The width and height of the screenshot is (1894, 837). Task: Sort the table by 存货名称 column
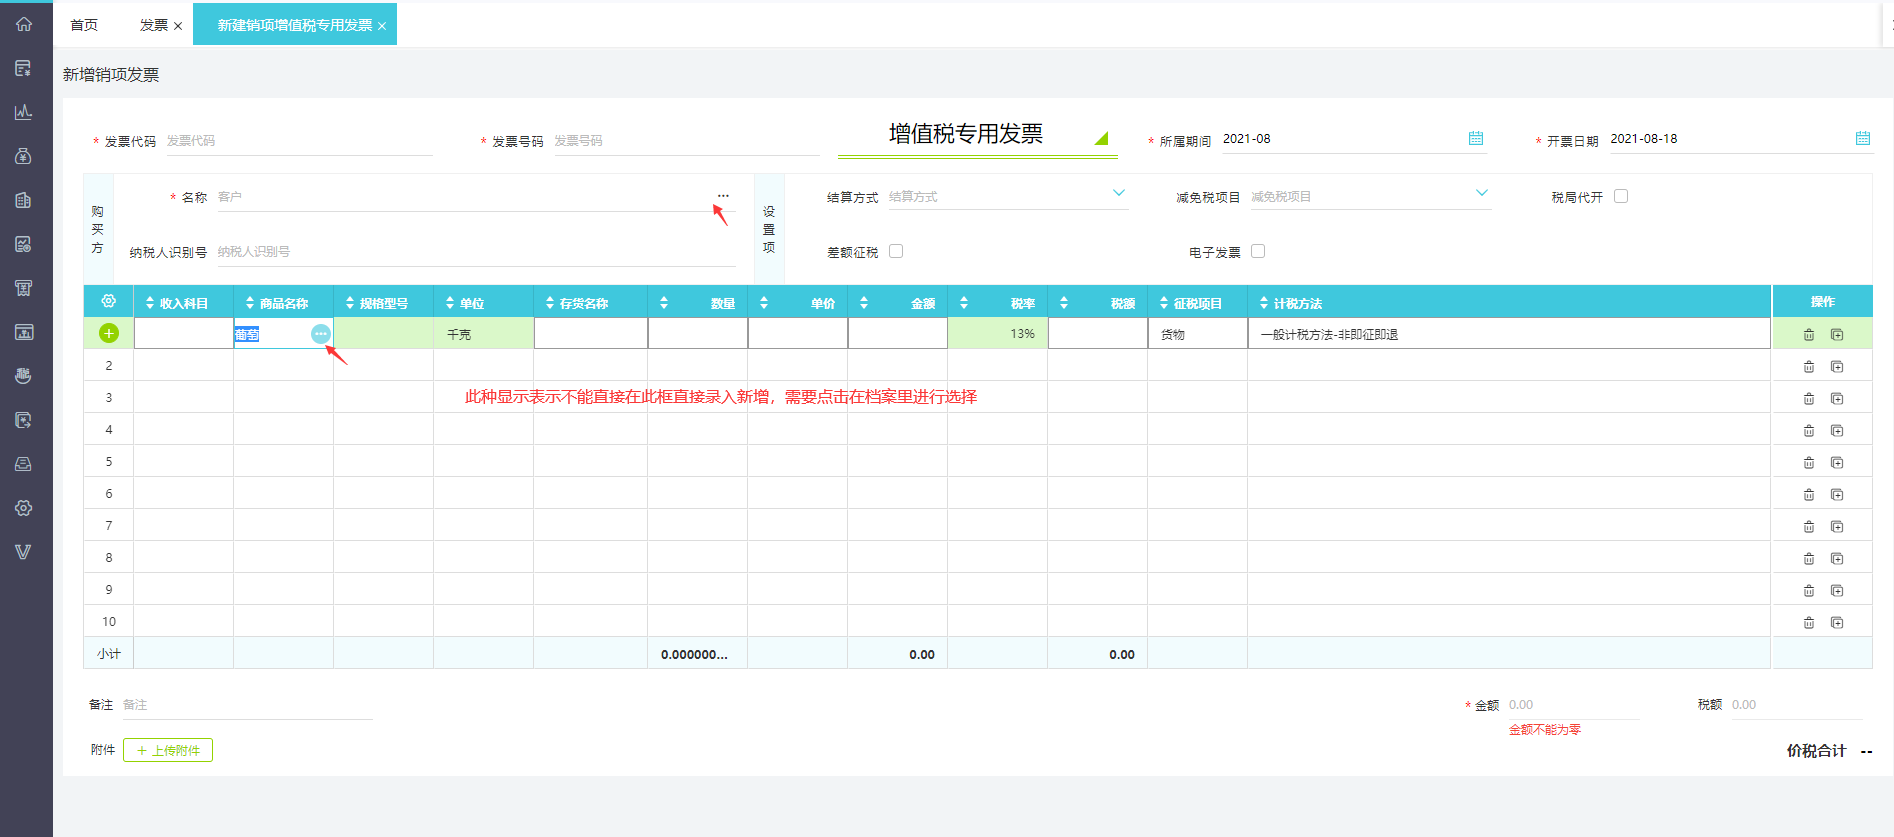550,303
